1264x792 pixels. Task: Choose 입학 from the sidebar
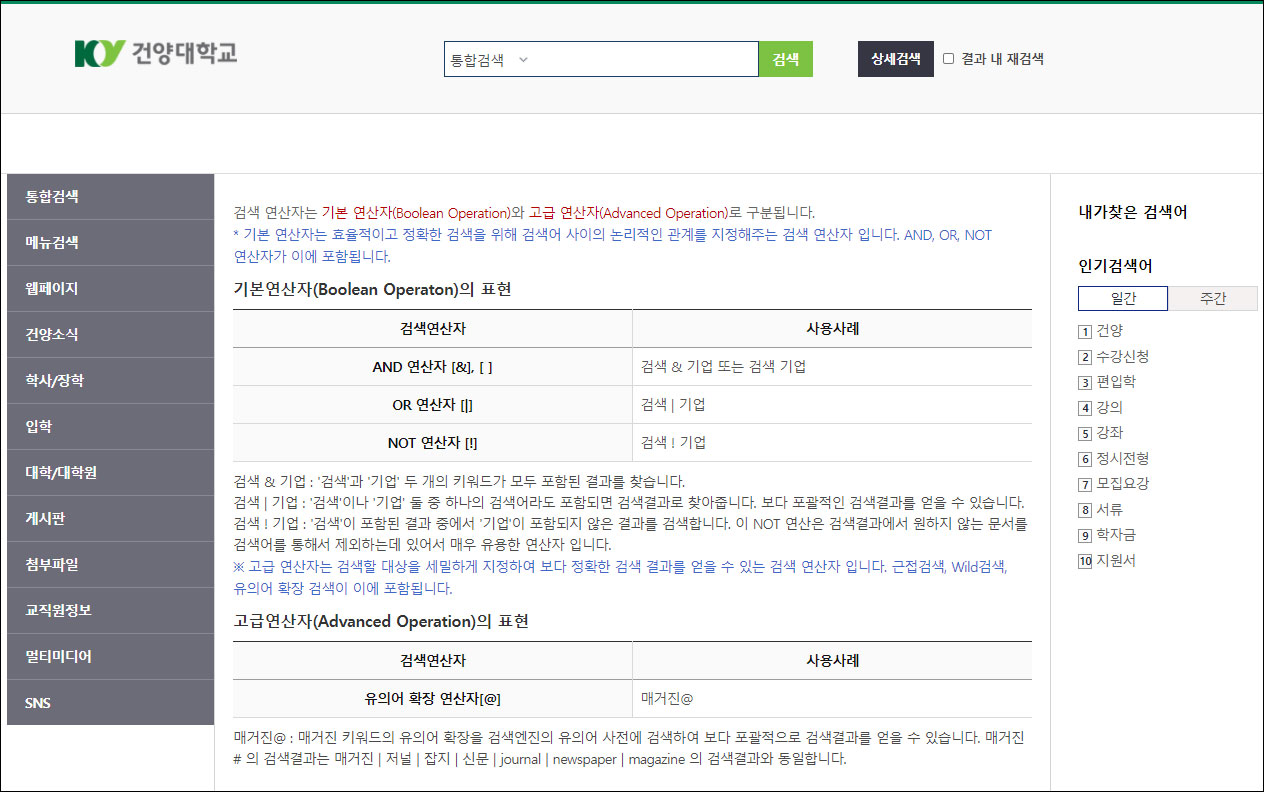(x=110, y=427)
